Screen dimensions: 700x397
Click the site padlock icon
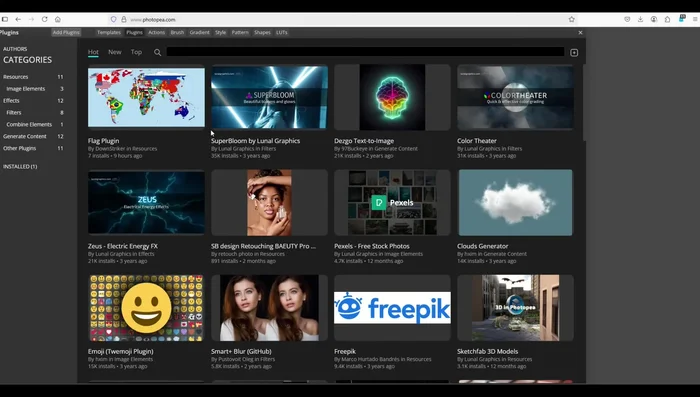click(124, 19)
